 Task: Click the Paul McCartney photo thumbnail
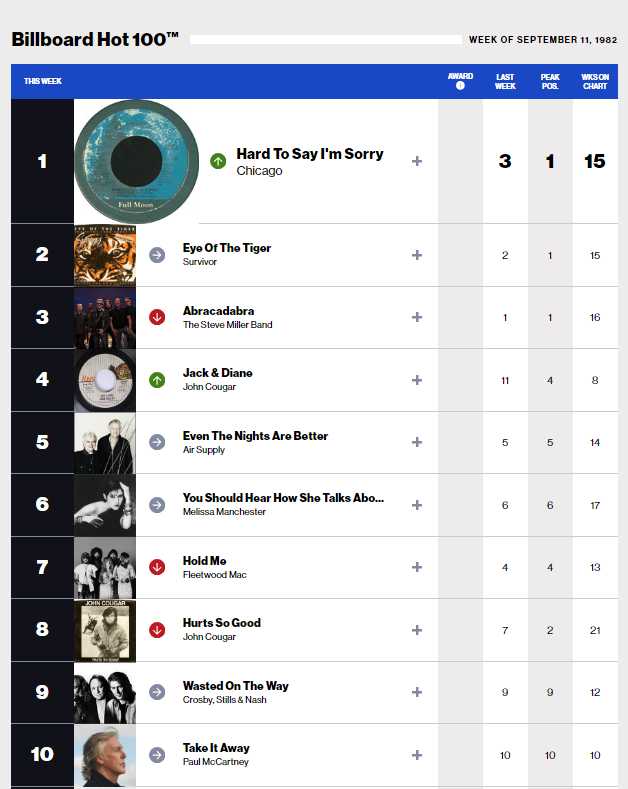(105, 755)
